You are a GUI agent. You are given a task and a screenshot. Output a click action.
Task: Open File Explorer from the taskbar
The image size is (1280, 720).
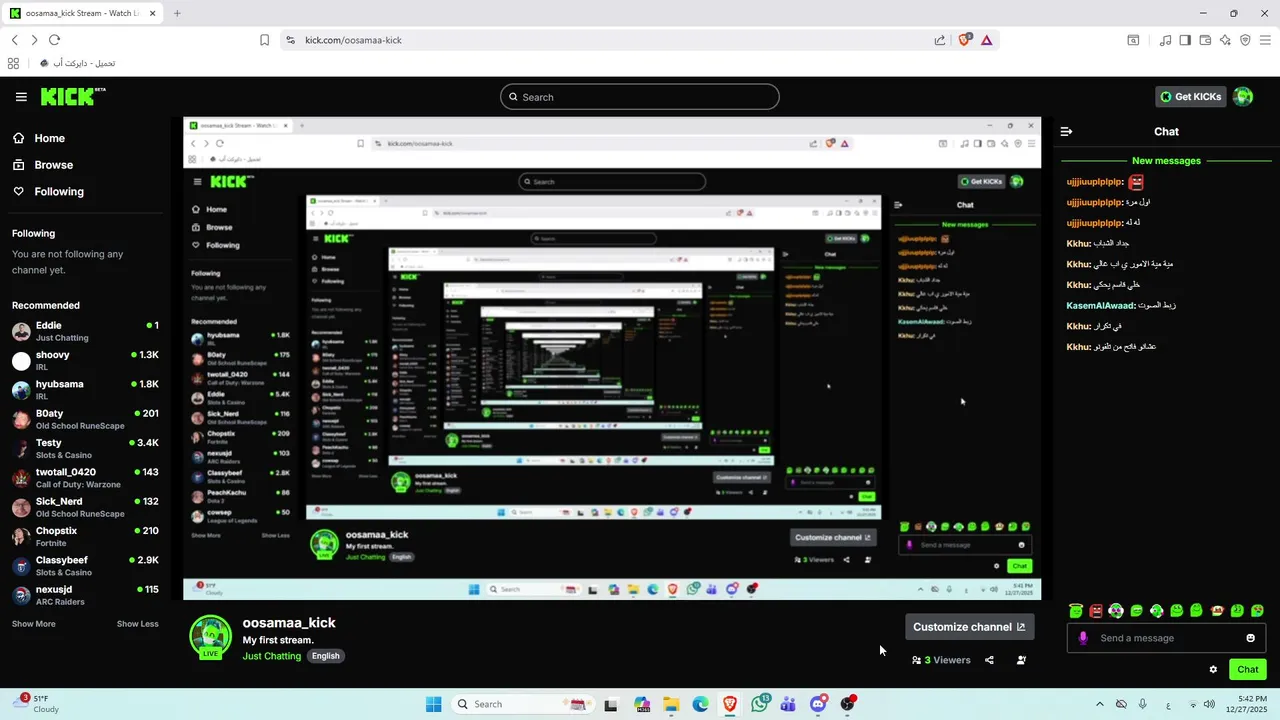(x=671, y=704)
